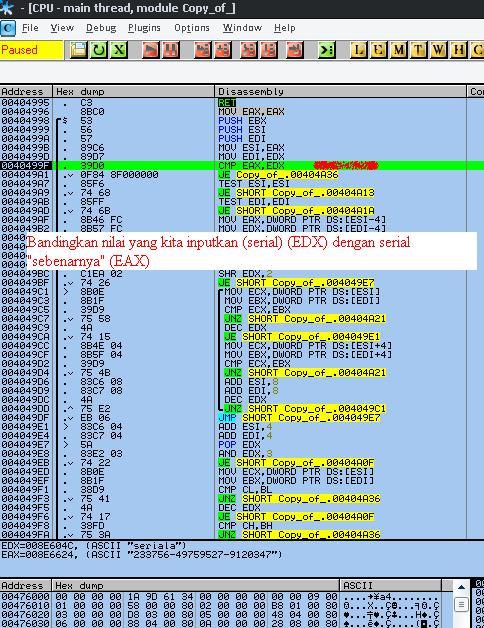Image resolution: width=484 pixels, height=628 pixels.
Task: Show the Handles window (H)
Action: point(458,50)
